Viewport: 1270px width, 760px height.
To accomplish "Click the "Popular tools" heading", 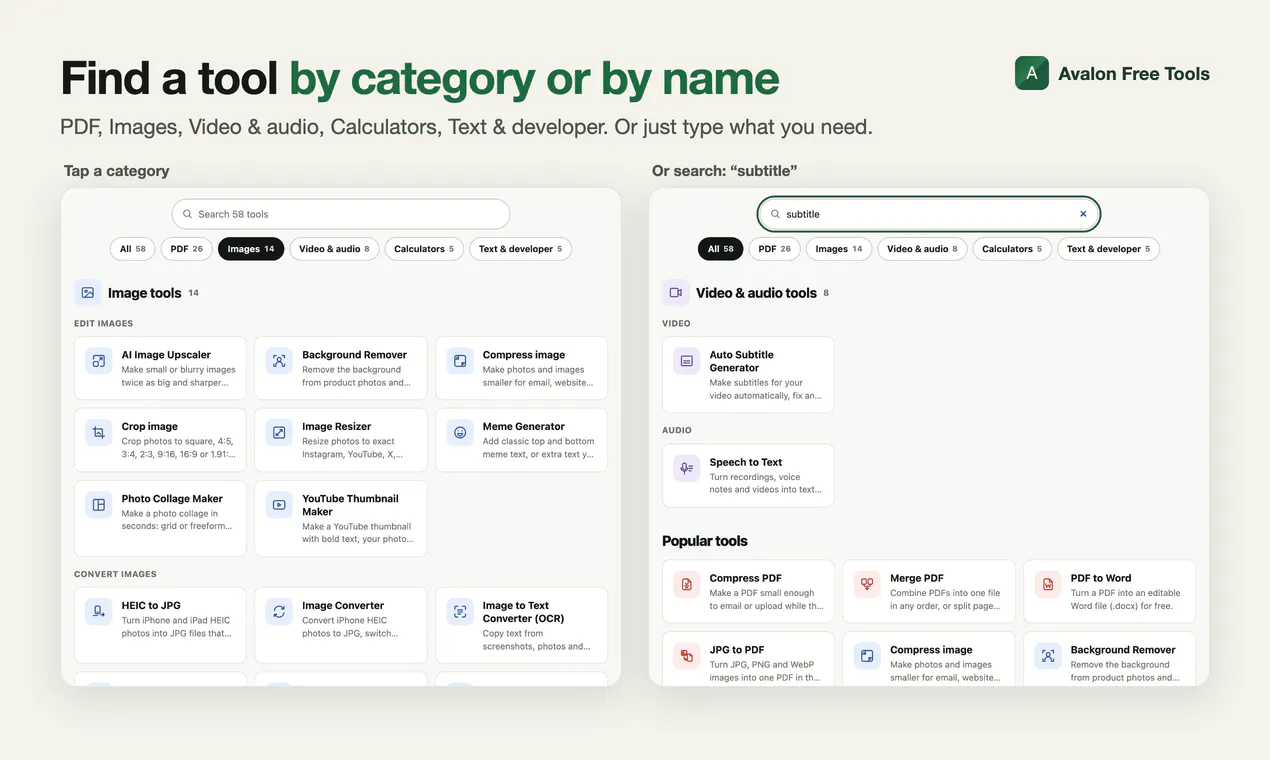I will (x=705, y=541).
